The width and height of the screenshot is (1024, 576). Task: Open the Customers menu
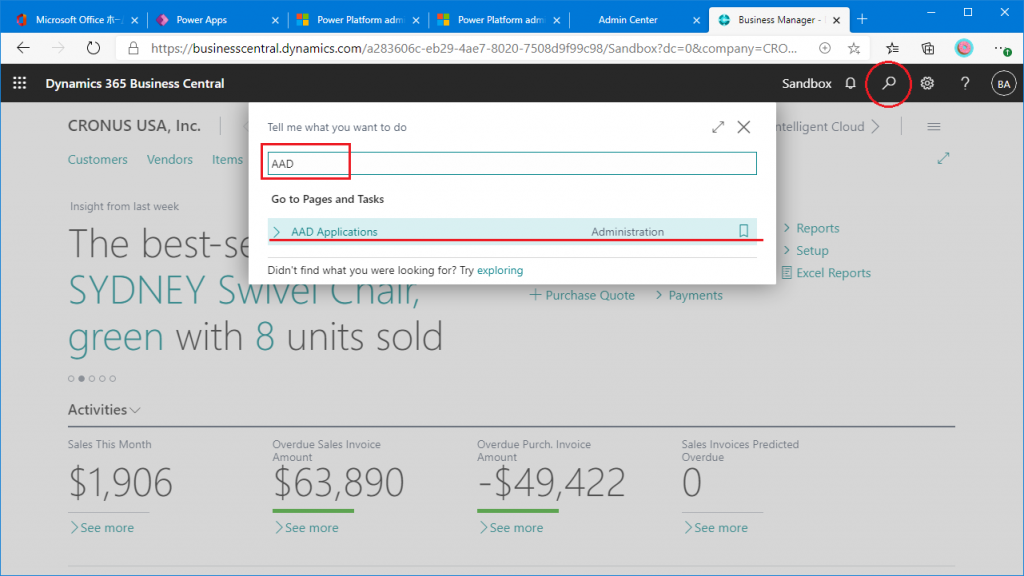coord(98,159)
